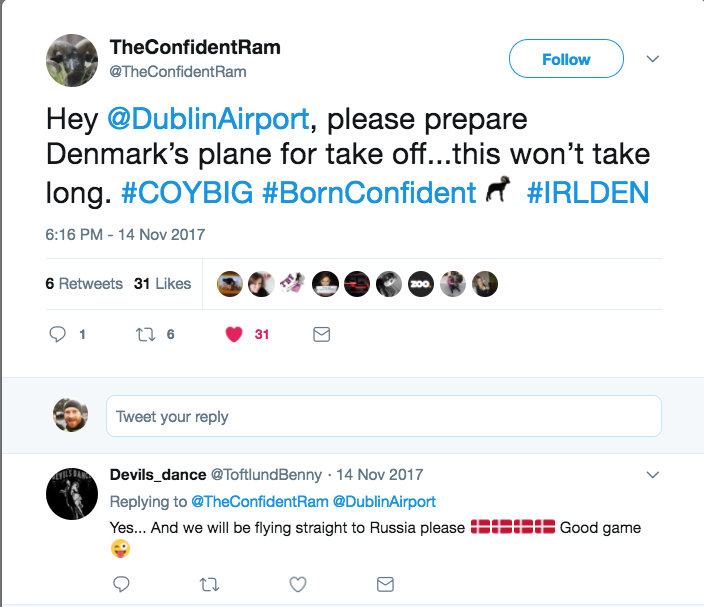Retweet the Devils_dance reply

click(x=209, y=583)
